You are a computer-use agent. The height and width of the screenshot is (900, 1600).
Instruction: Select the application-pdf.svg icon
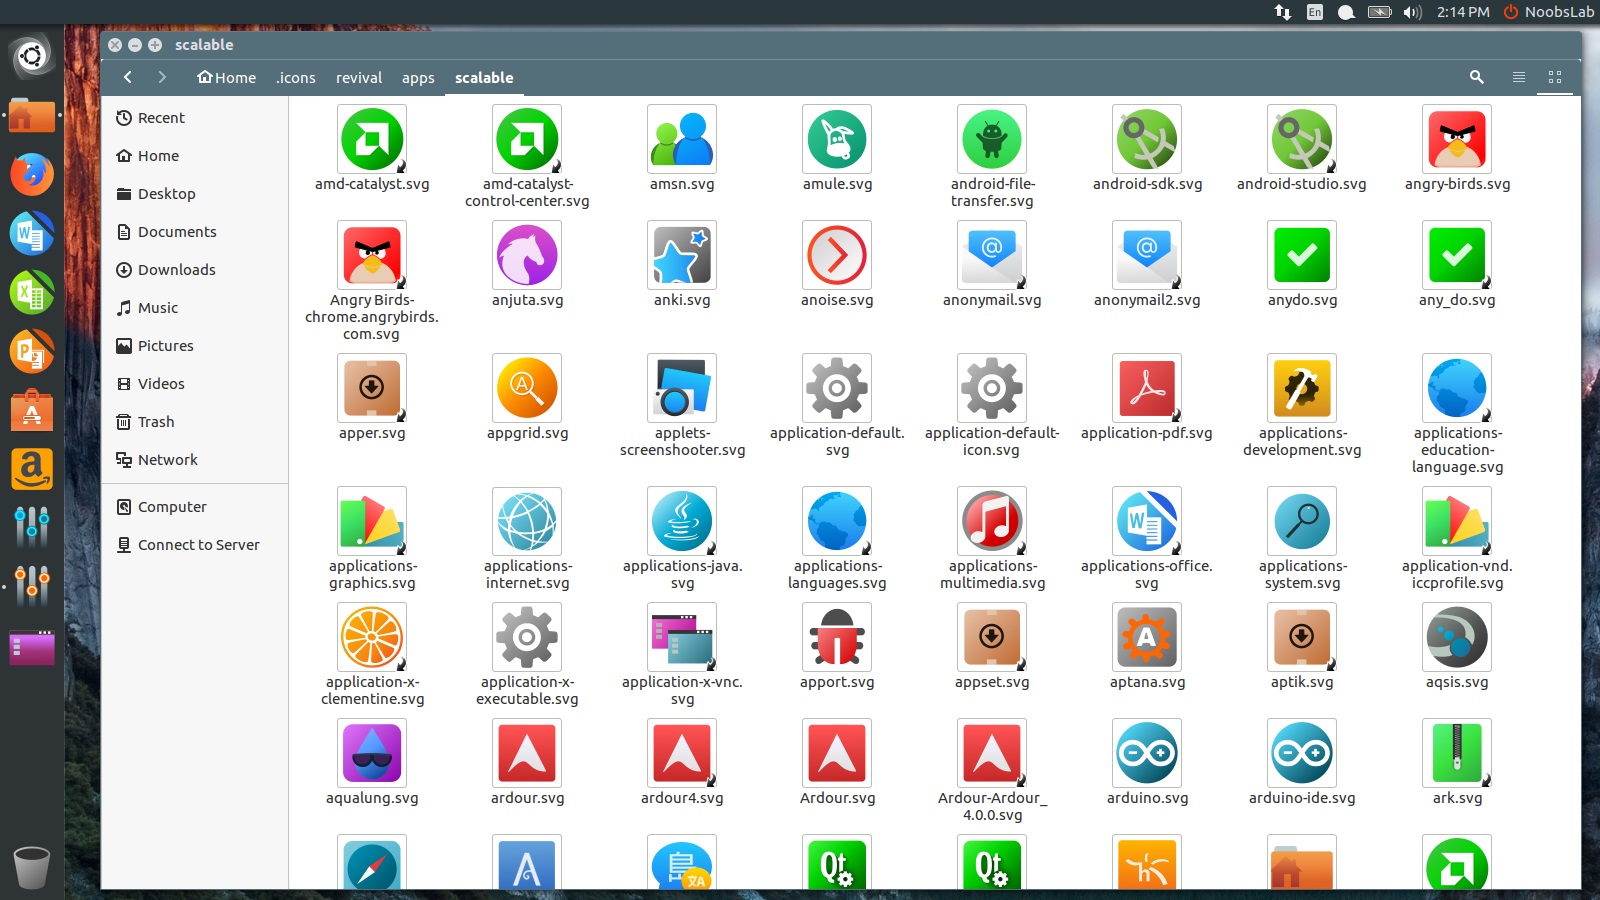1147,388
